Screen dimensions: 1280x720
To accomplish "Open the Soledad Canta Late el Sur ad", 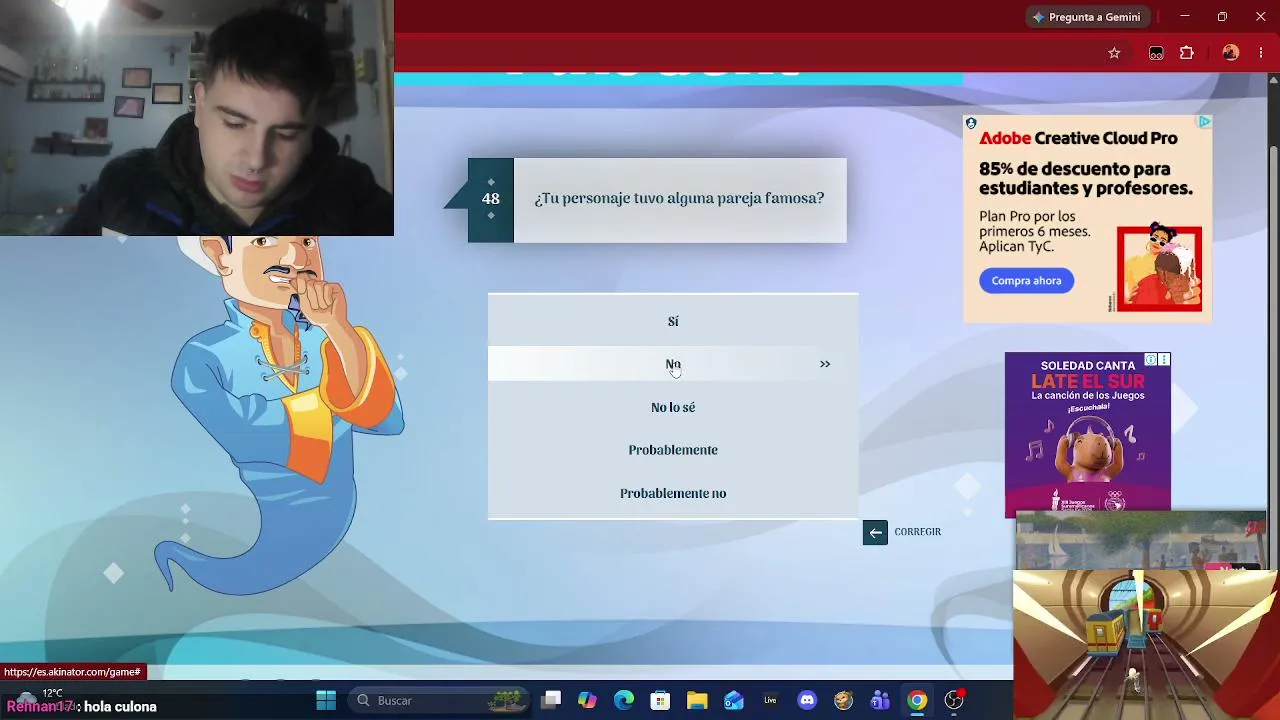I will [1088, 435].
